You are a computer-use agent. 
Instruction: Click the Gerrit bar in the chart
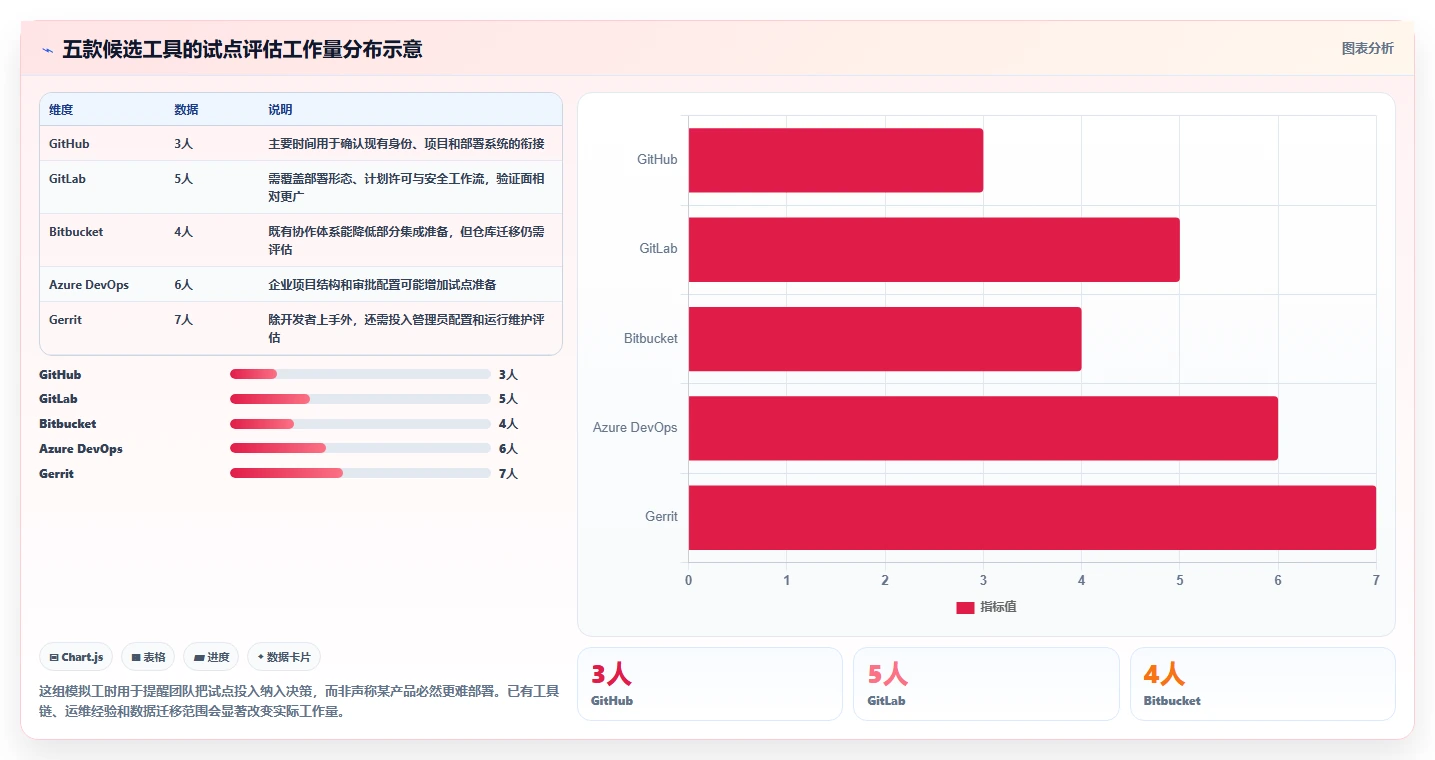[x=1032, y=517]
